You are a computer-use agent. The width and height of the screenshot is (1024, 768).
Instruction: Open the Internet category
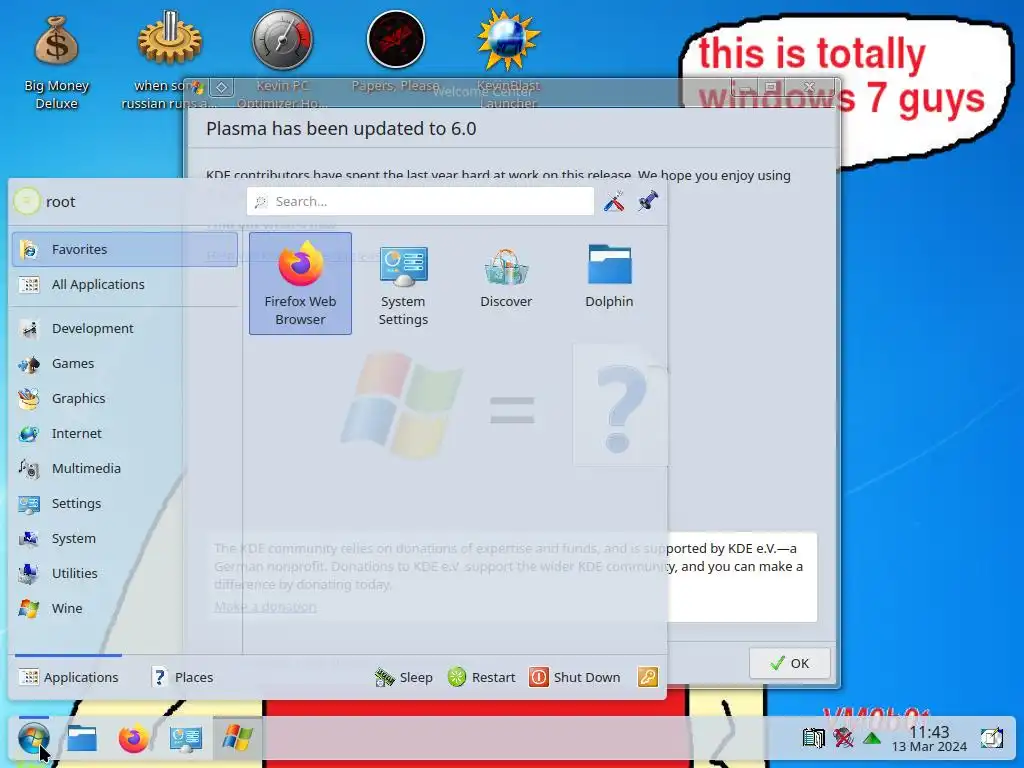[x=125, y=434]
